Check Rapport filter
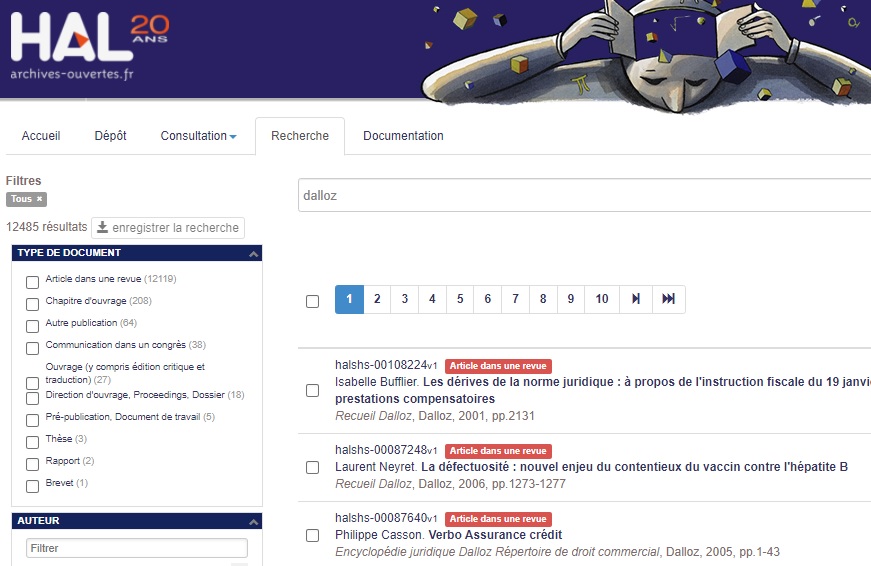The height and width of the screenshot is (566, 871). tap(32, 464)
